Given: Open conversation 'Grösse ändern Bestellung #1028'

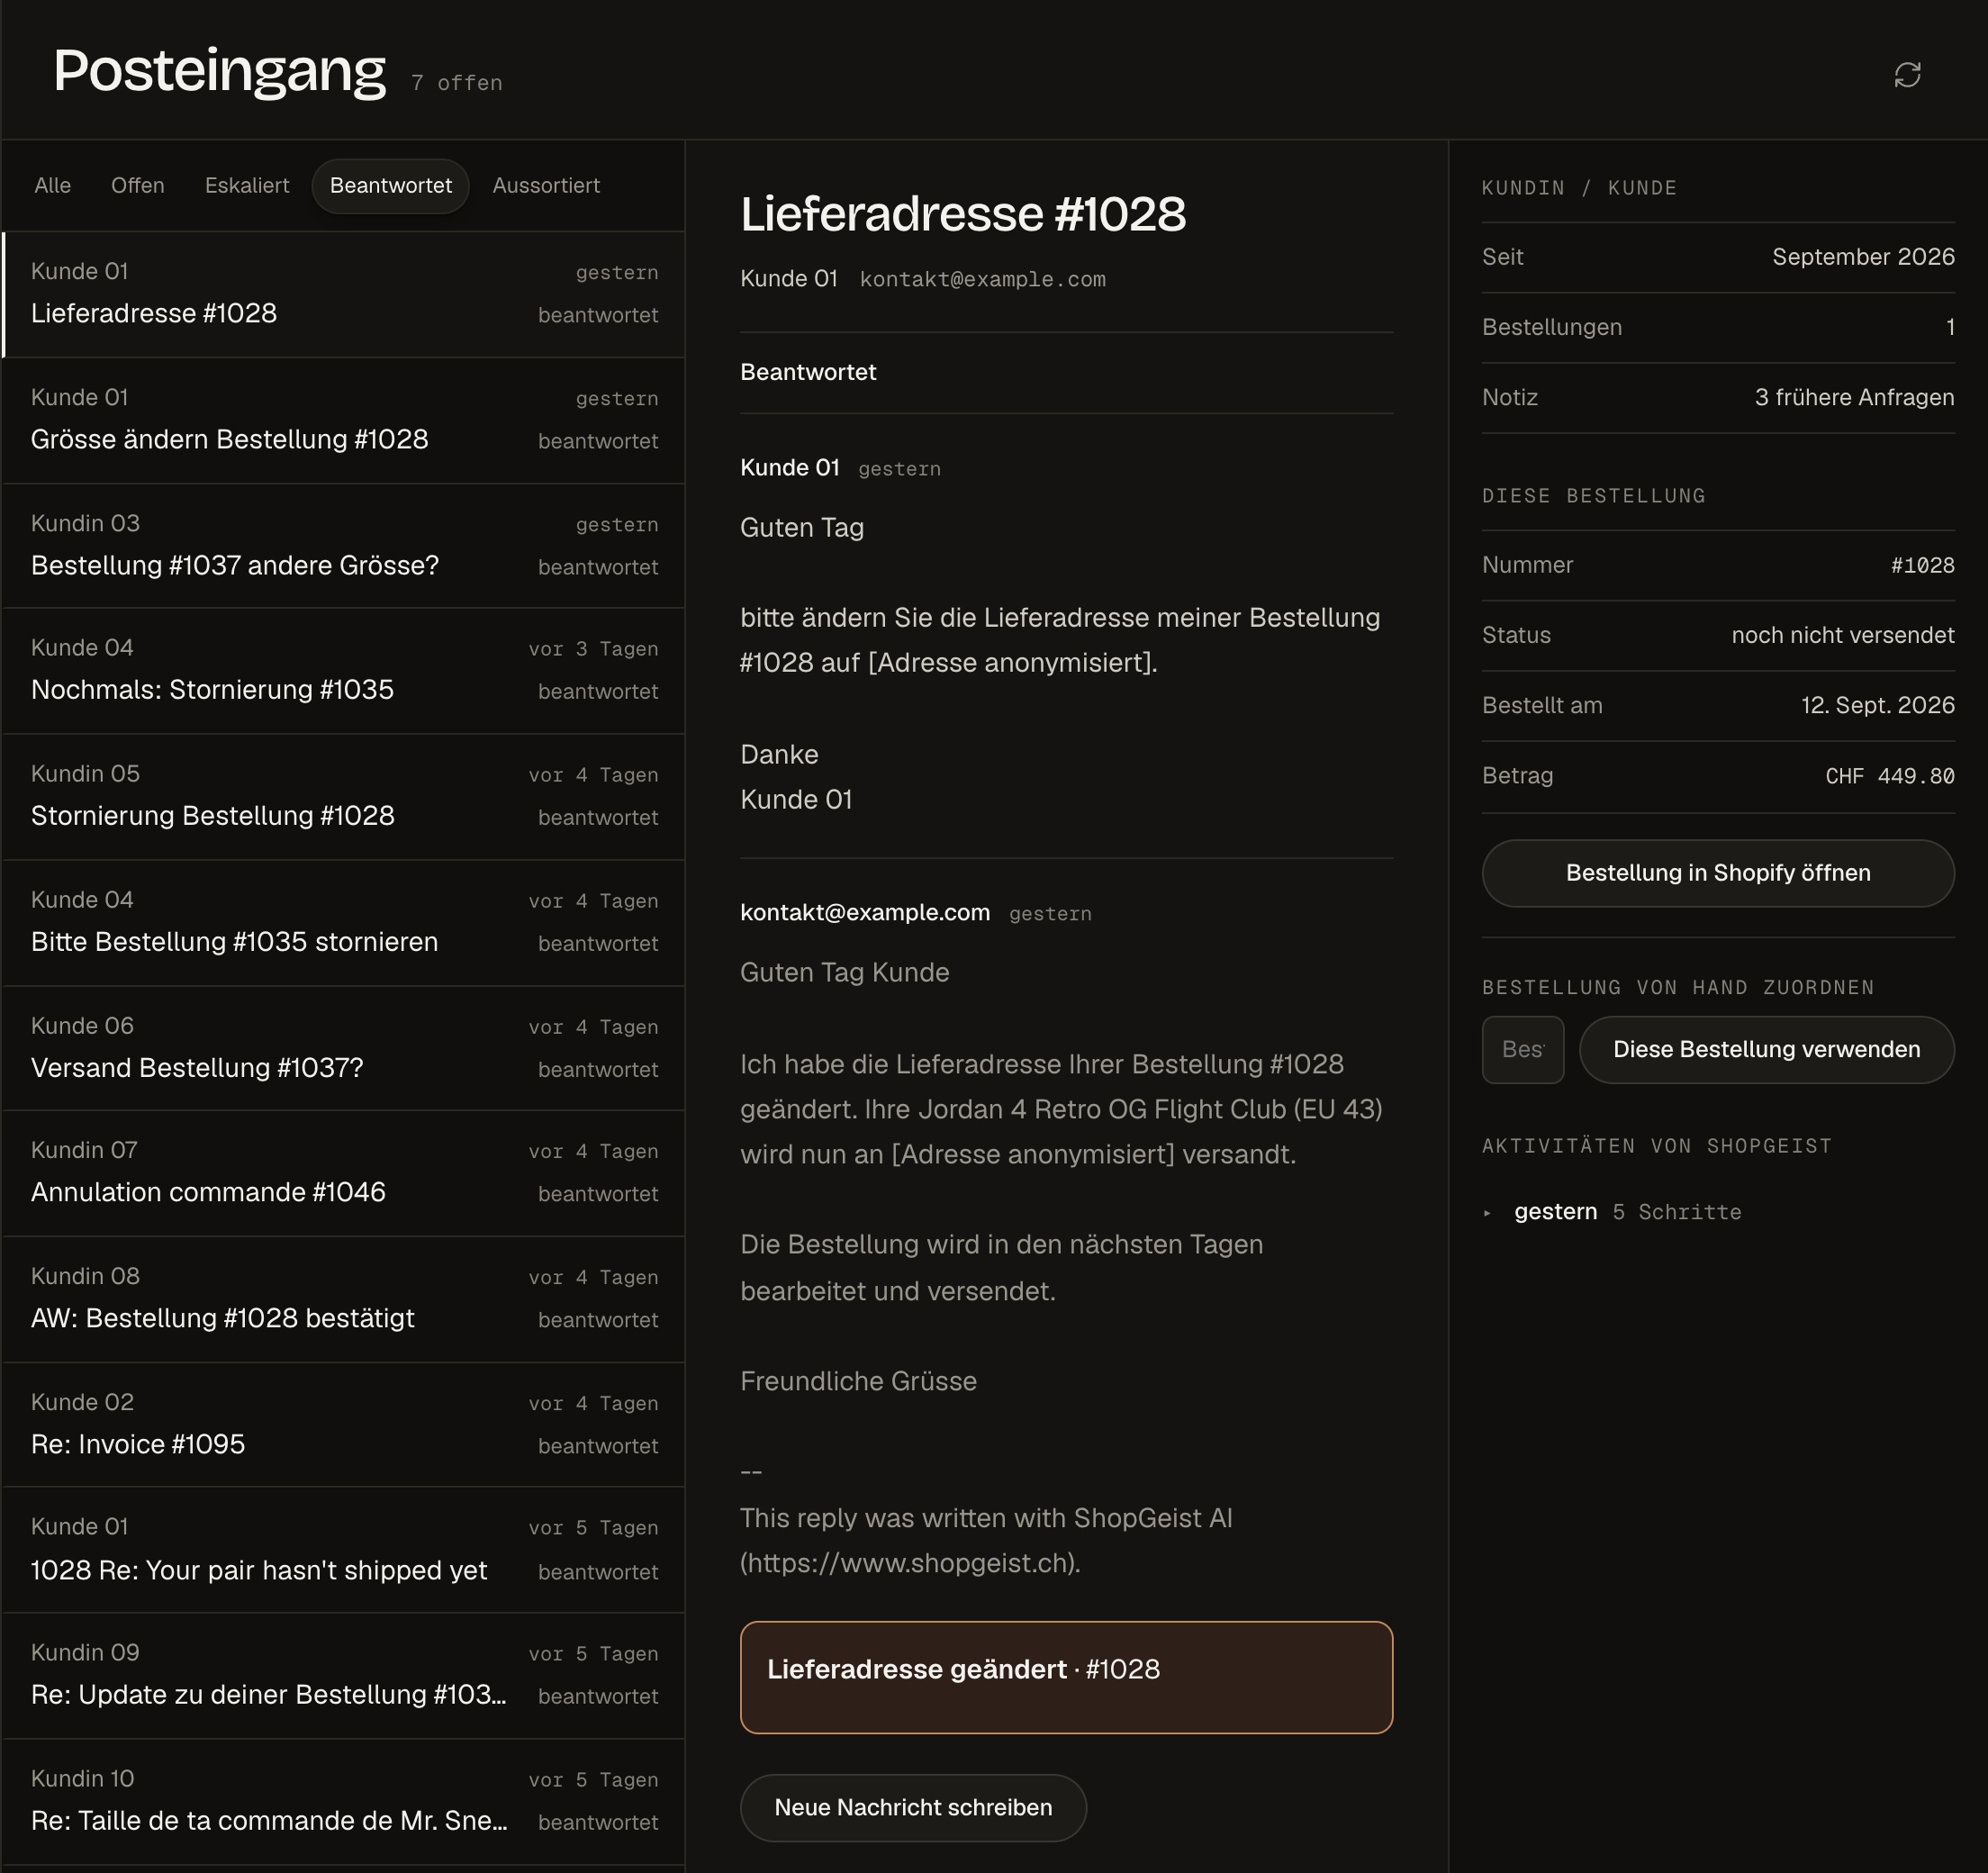Looking at the screenshot, I should tap(343, 421).
